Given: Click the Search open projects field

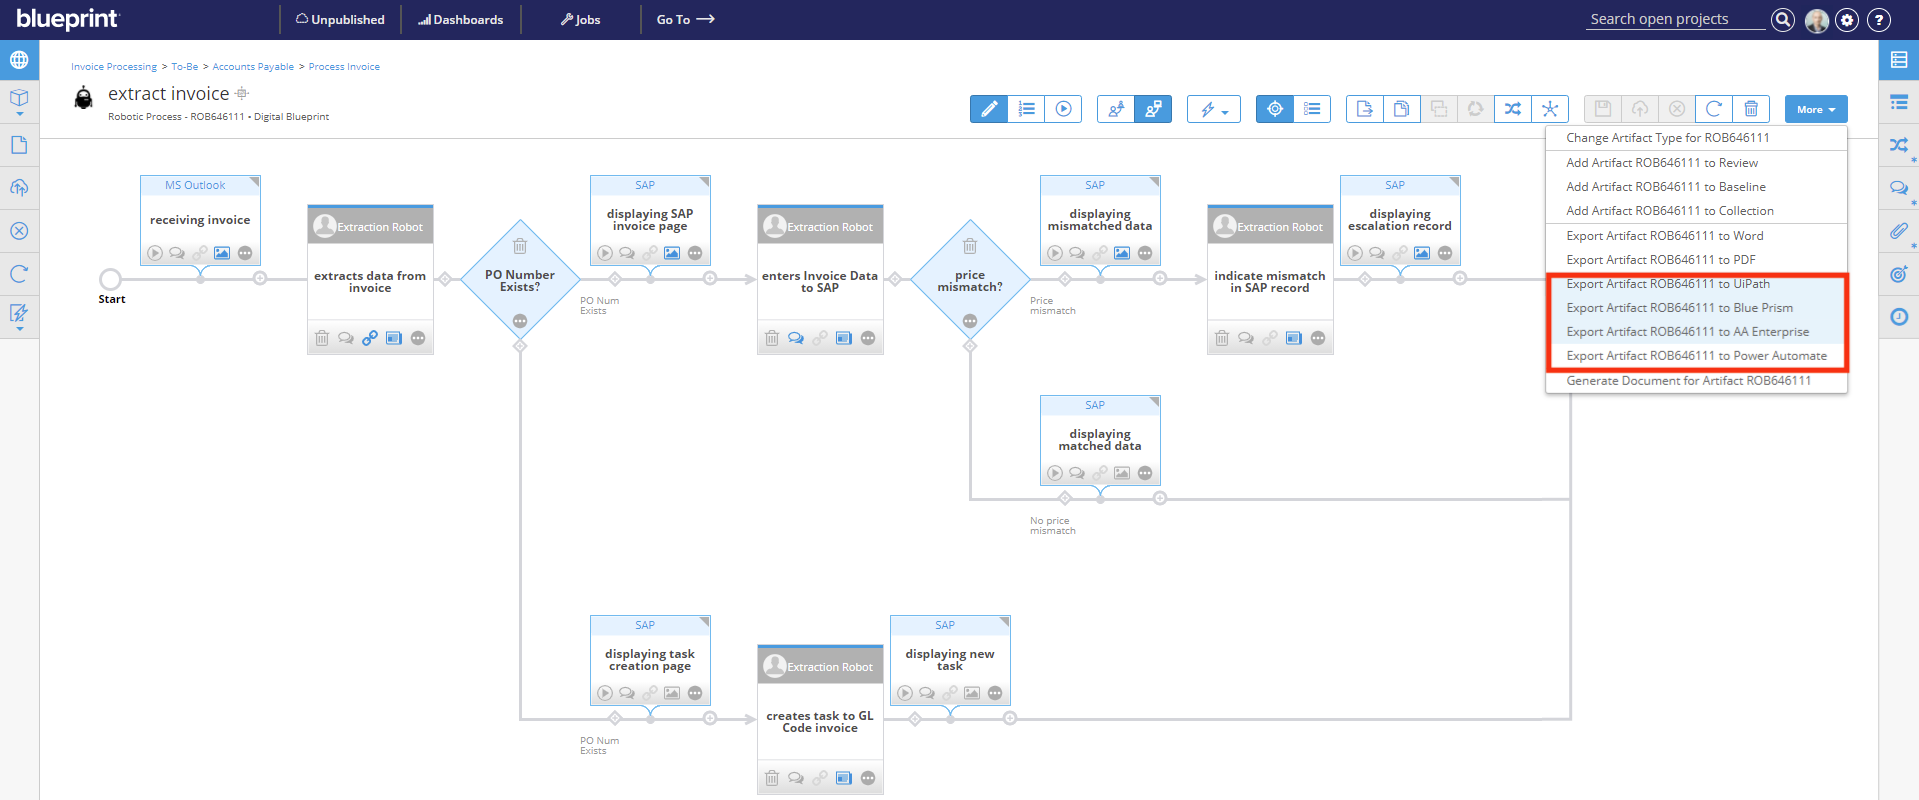Looking at the screenshot, I should pos(1674,19).
